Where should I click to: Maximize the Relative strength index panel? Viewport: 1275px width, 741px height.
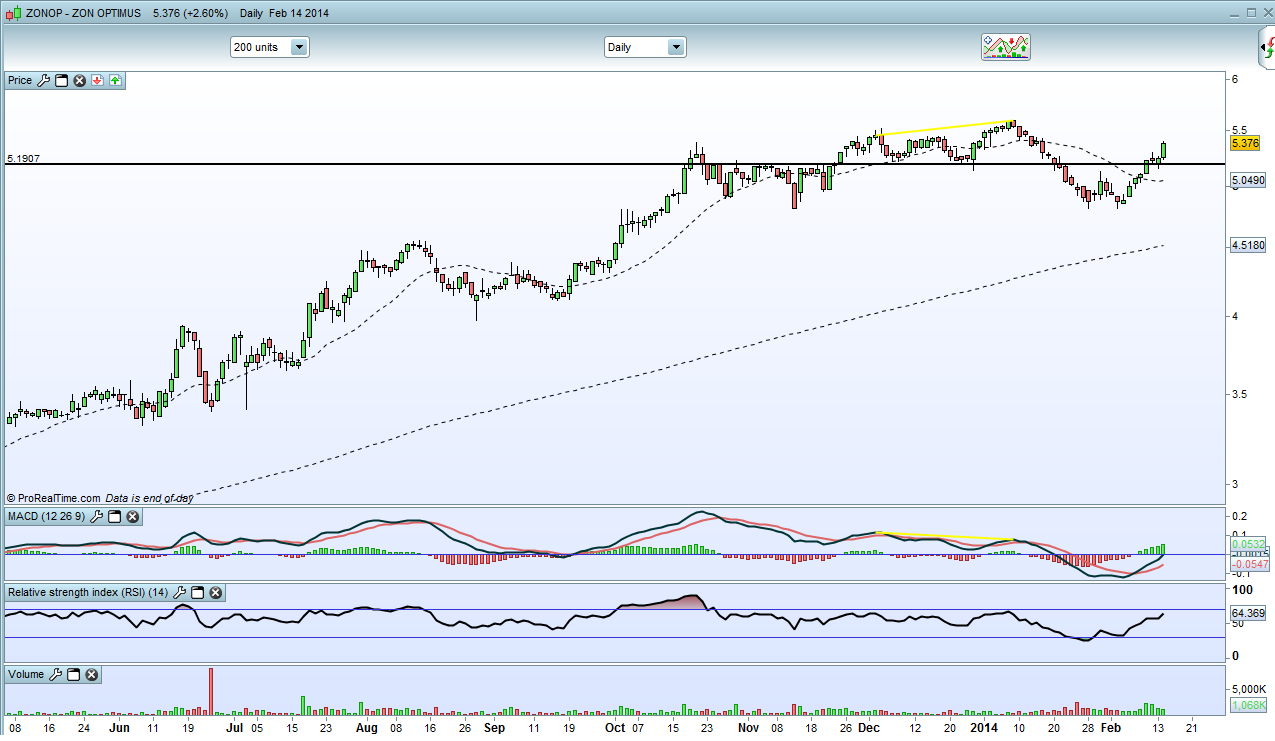198,593
